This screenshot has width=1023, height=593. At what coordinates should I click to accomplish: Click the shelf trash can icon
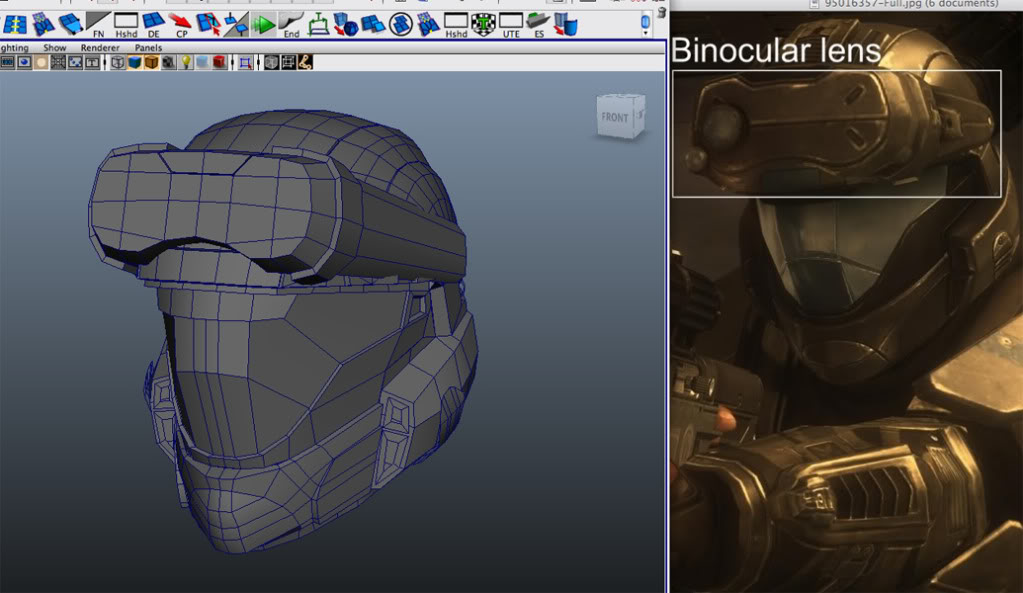pos(662,12)
